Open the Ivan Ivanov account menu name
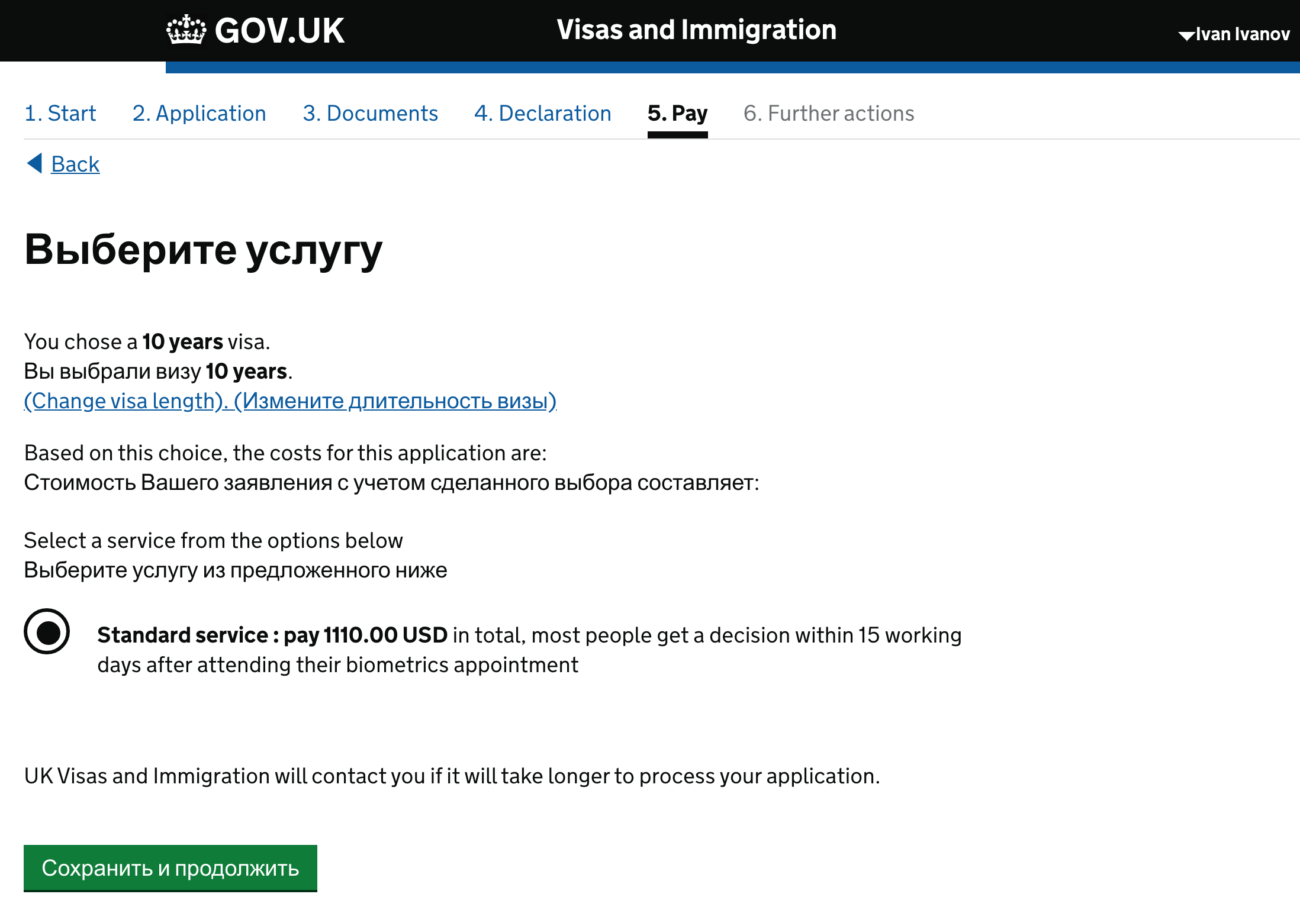Screen dimensions: 1300x923 pyautogui.click(x=1243, y=35)
